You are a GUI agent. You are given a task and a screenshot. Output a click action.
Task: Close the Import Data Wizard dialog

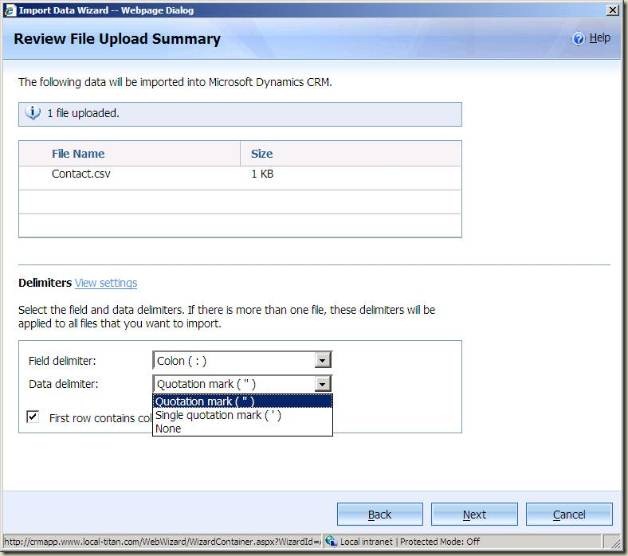tap(612, 9)
